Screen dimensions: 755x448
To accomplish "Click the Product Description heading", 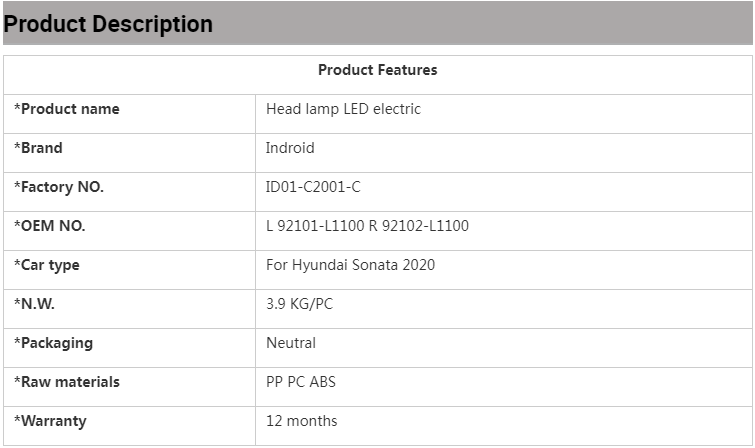I will click(x=108, y=24).
